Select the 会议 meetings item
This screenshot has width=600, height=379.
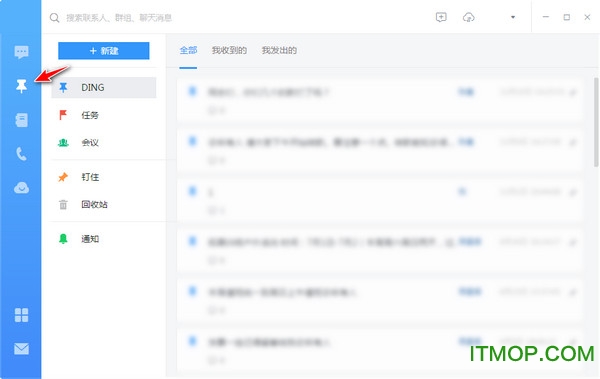[104, 142]
